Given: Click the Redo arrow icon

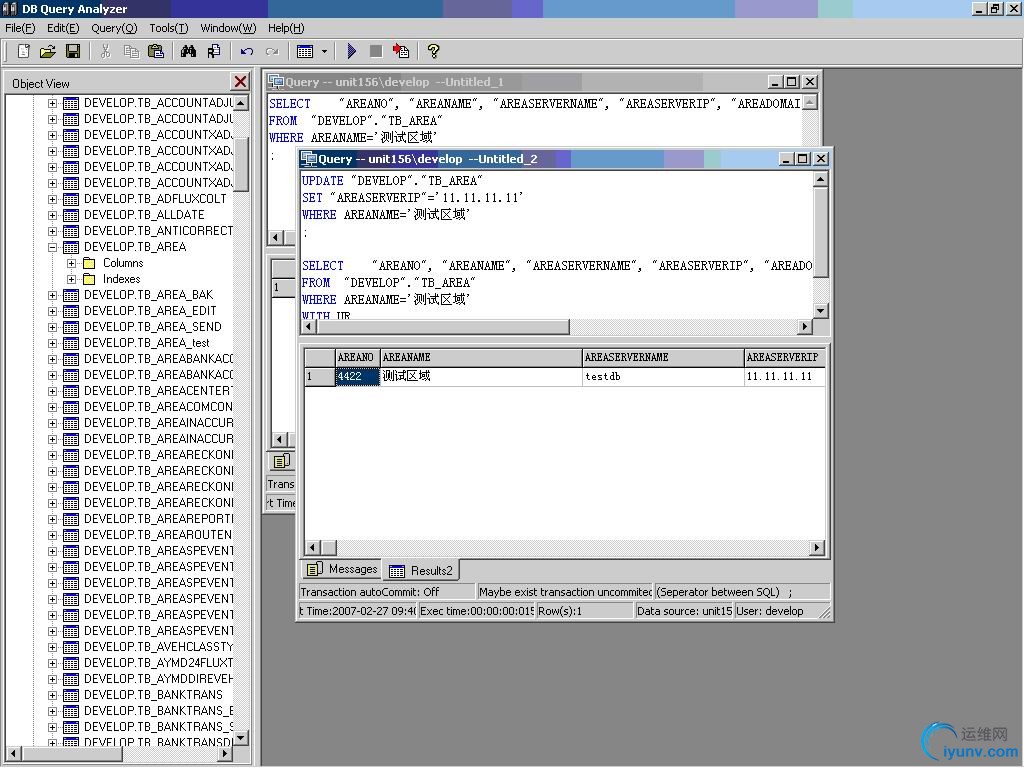Looking at the screenshot, I should pyautogui.click(x=272, y=51).
